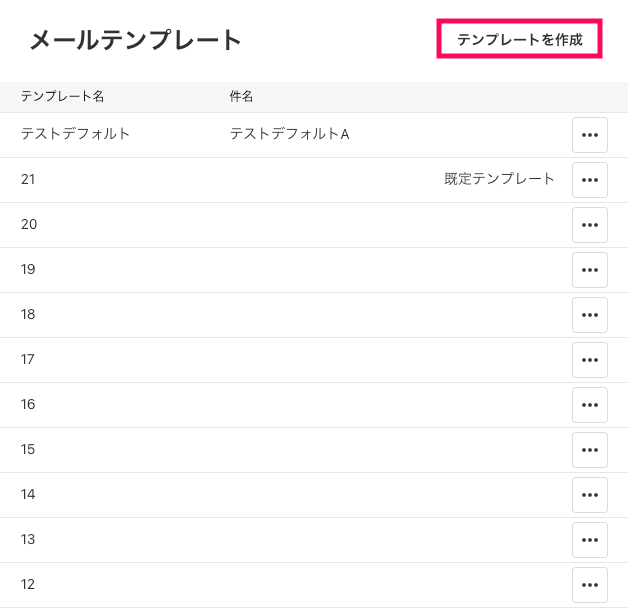Image resolution: width=628 pixels, height=609 pixels.
Task: Click the テンプレートを作成 button
Action: [519, 40]
